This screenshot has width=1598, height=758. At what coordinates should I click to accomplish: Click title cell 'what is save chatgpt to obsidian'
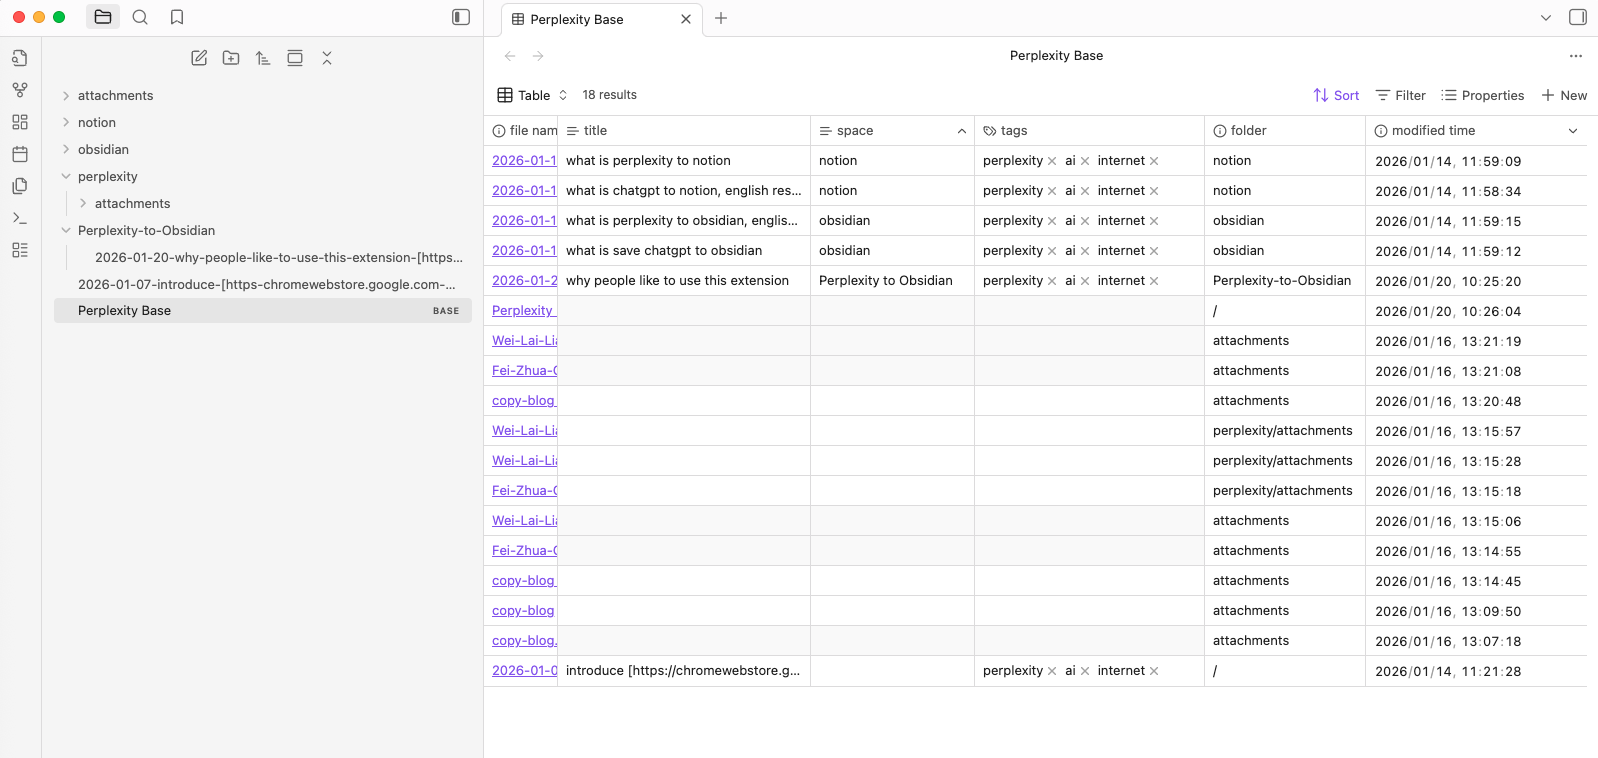684,250
